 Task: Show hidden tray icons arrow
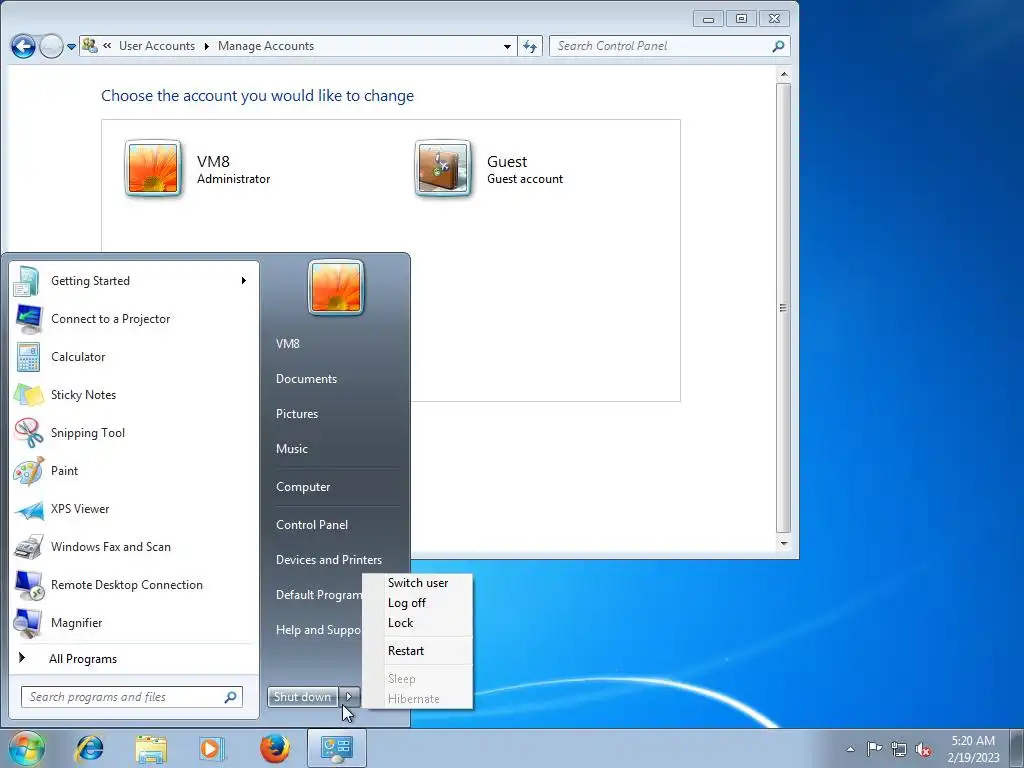pyautogui.click(x=850, y=749)
